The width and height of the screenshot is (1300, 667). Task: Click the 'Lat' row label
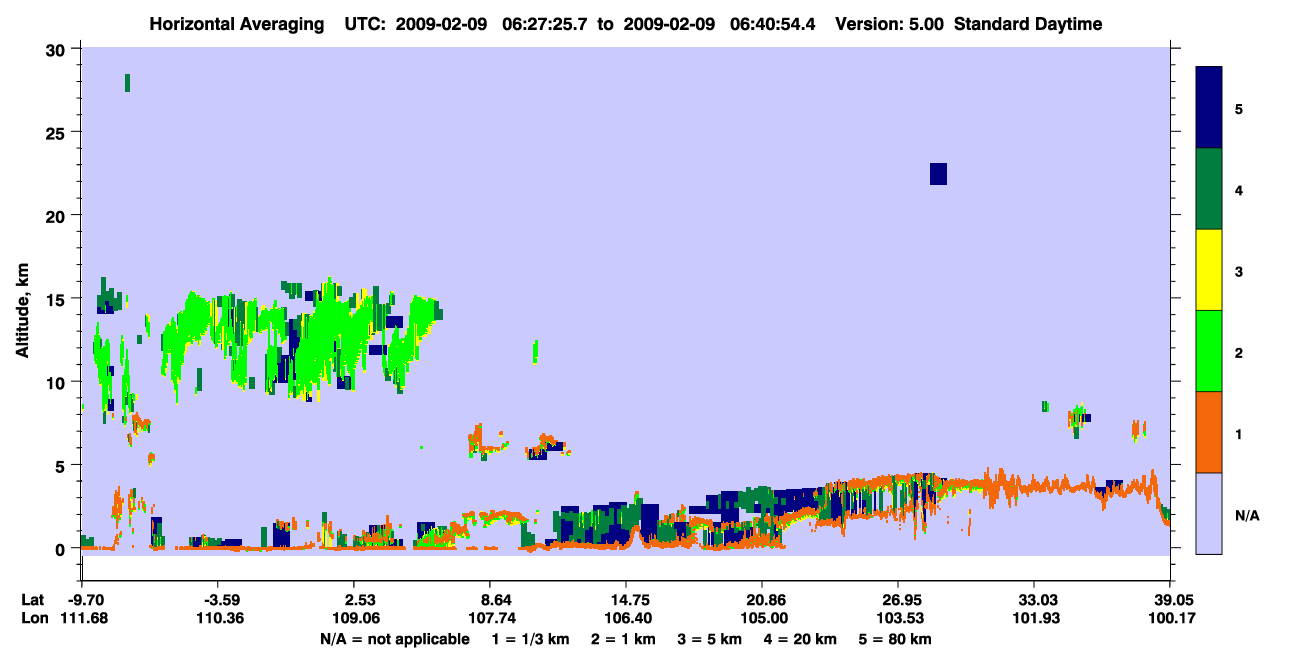click(x=31, y=600)
